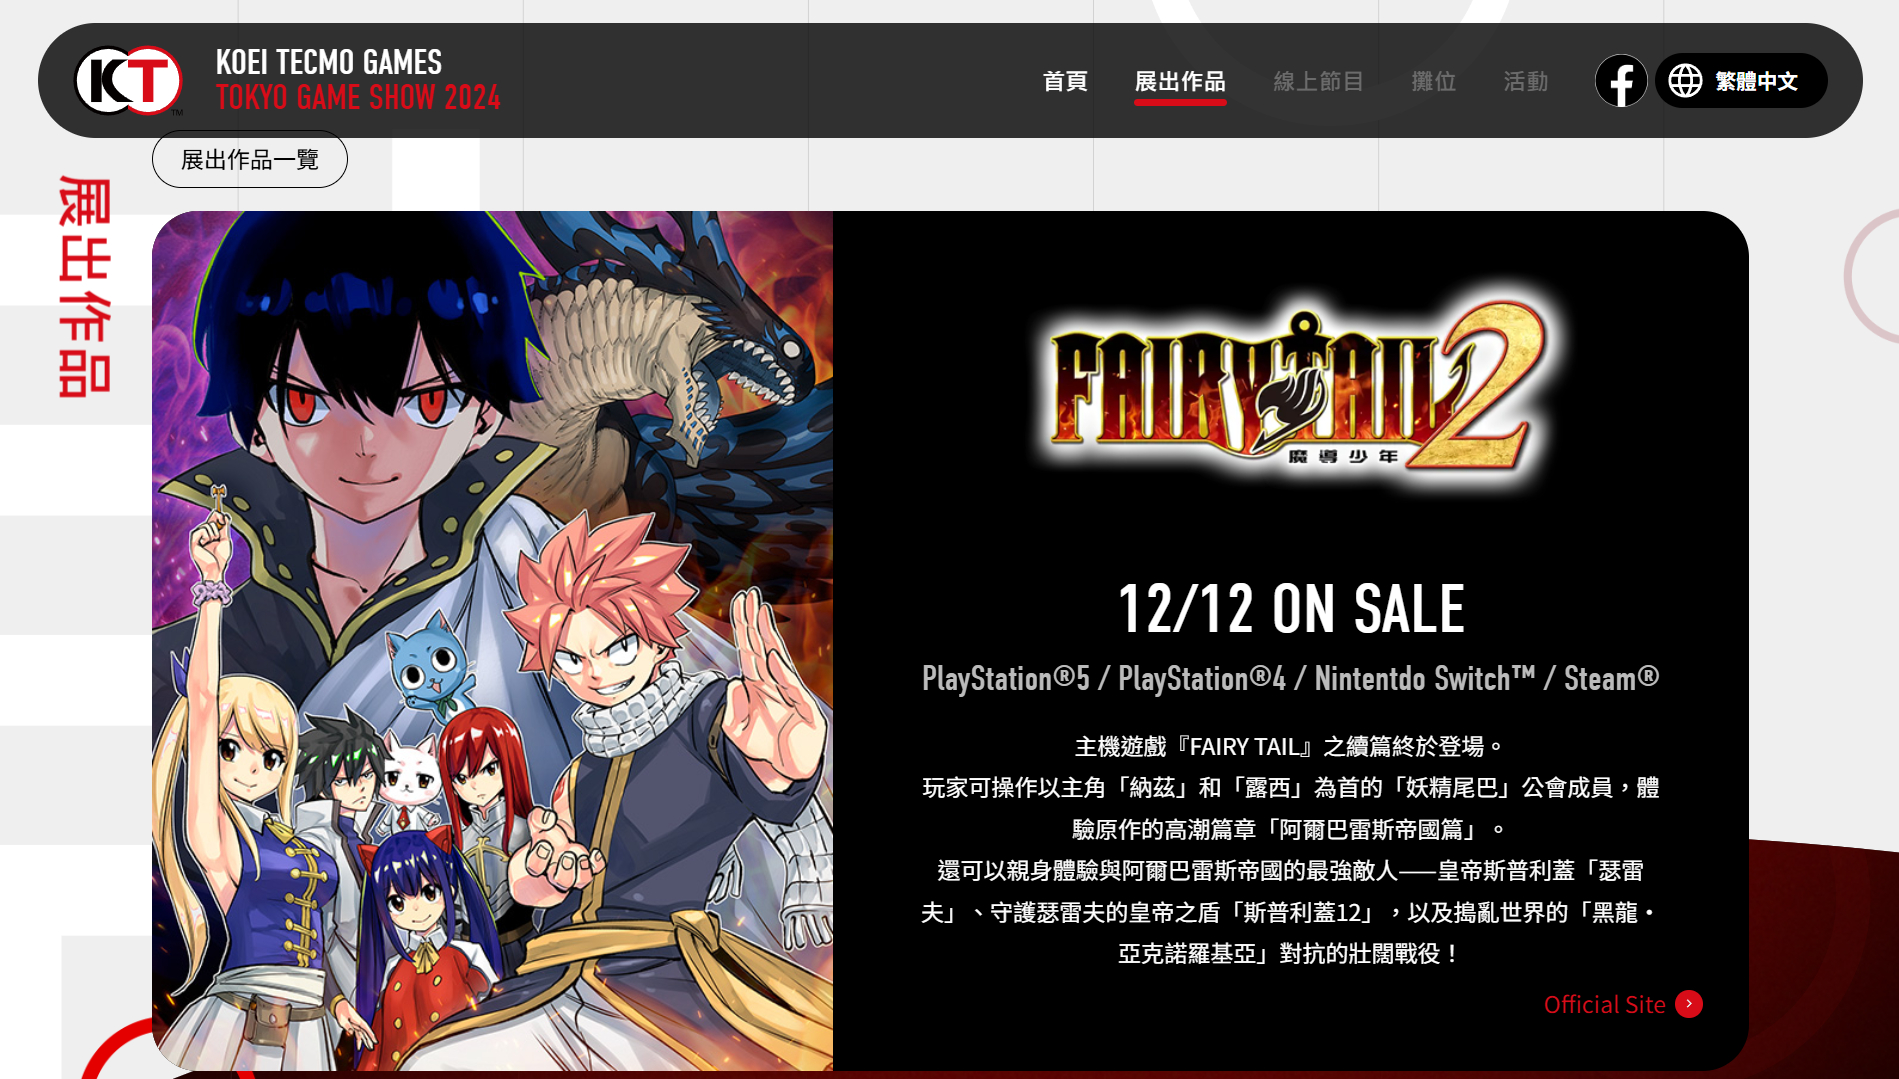Click the red arrow beside Official Site
This screenshot has width=1899, height=1079.
pyautogui.click(x=1689, y=1004)
